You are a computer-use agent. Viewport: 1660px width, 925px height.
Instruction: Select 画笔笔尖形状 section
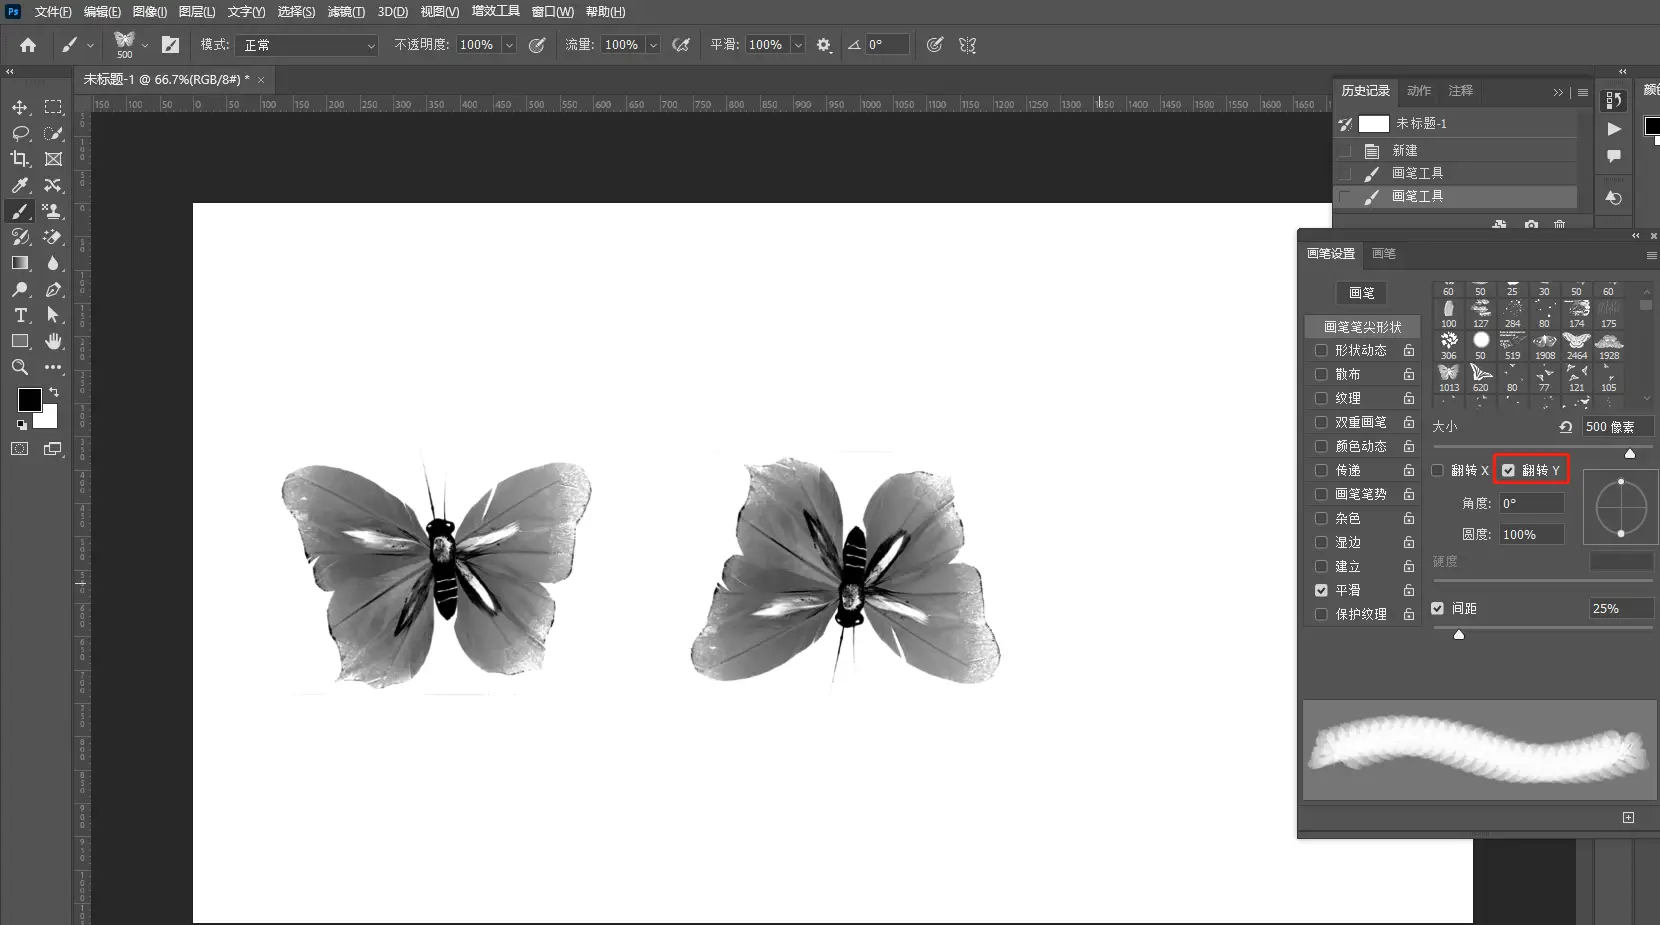(x=1362, y=327)
